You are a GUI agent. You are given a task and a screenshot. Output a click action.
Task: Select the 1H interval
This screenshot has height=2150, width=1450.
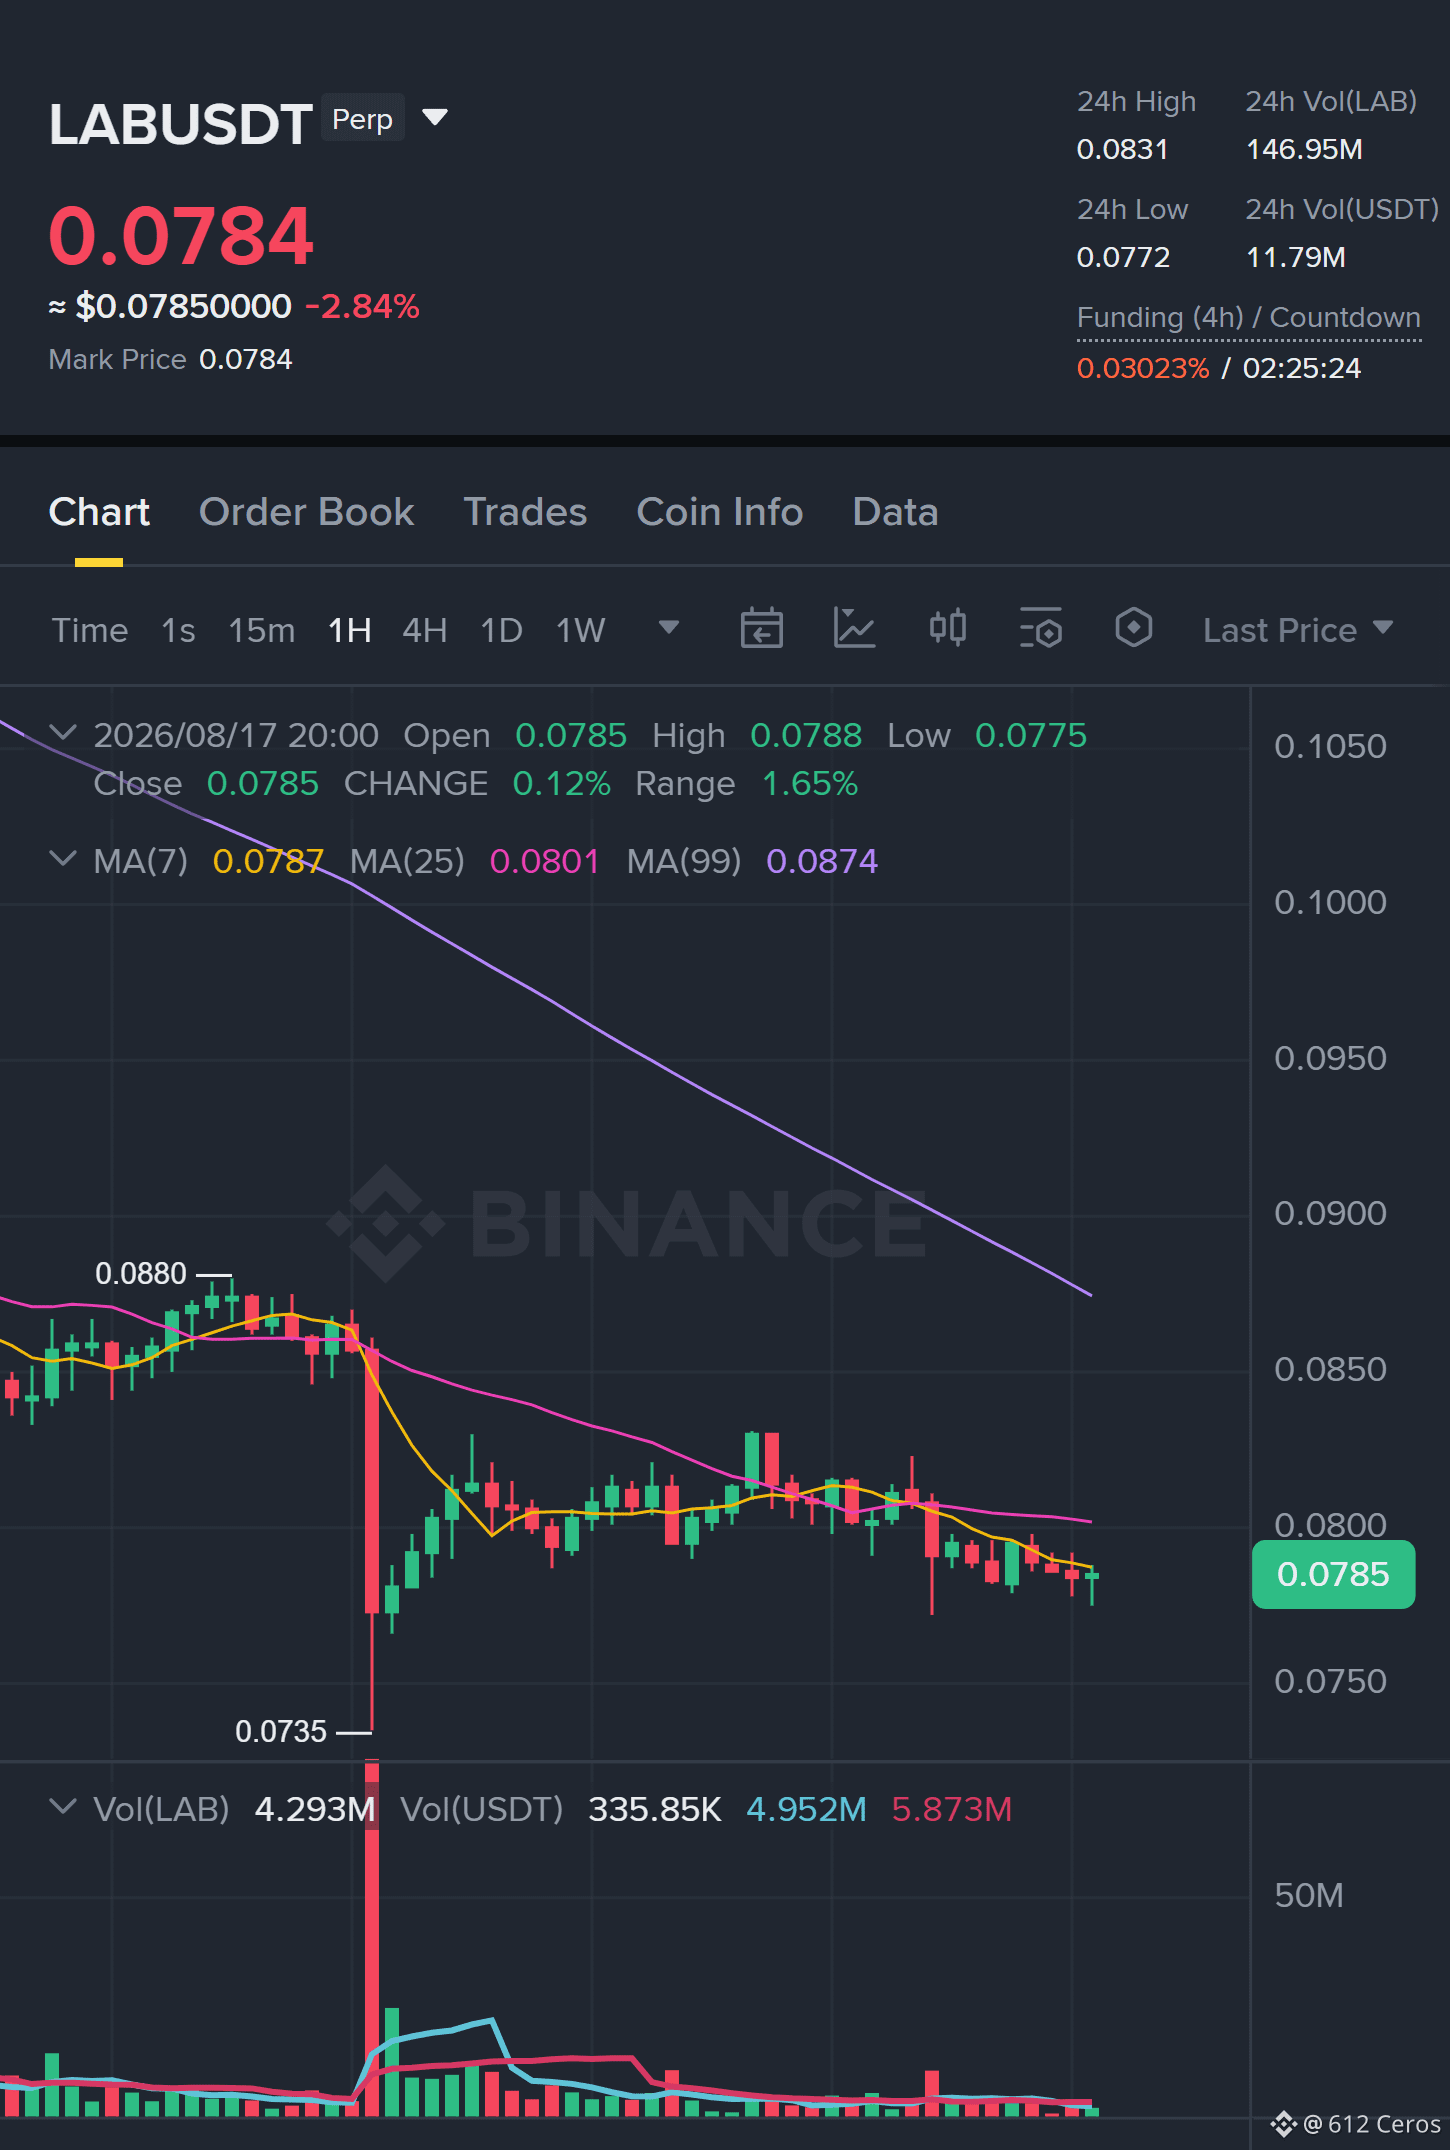[350, 630]
